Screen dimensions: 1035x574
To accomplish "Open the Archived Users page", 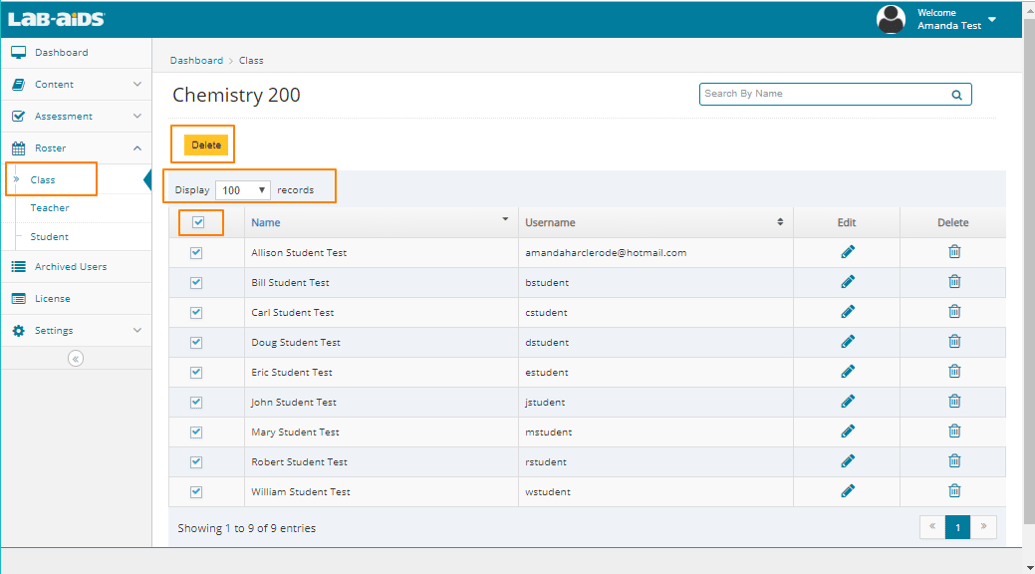I will pyautogui.click(x=70, y=267).
